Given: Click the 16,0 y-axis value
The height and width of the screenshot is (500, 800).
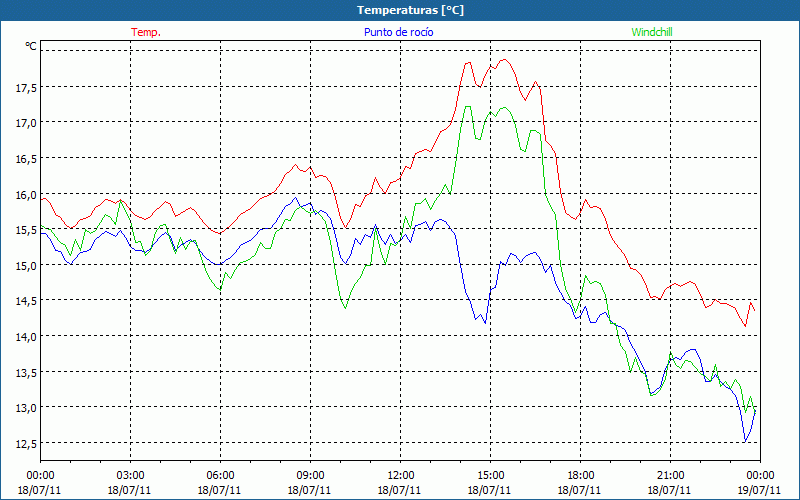Looking at the screenshot, I should click(26, 195).
